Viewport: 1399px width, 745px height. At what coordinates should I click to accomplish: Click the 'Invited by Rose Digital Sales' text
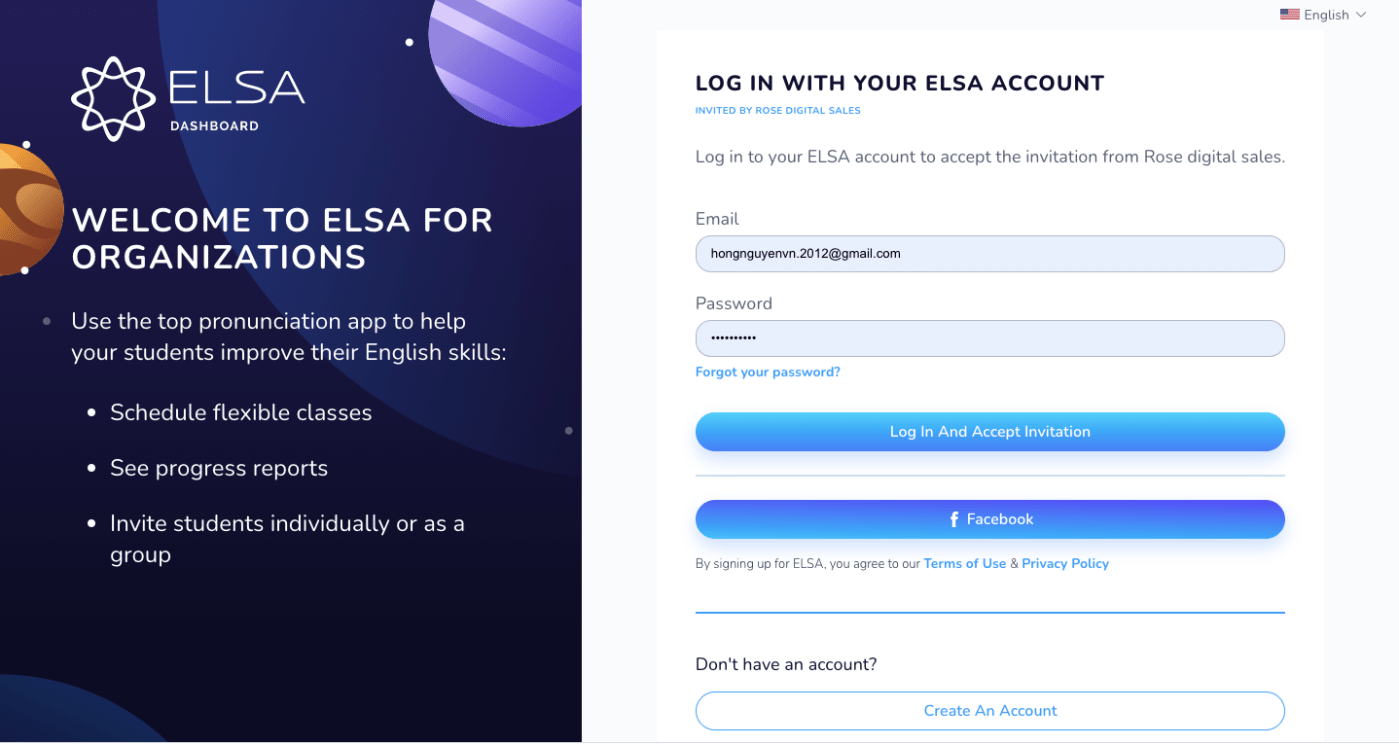pyautogui.click(x=777, y=111)
